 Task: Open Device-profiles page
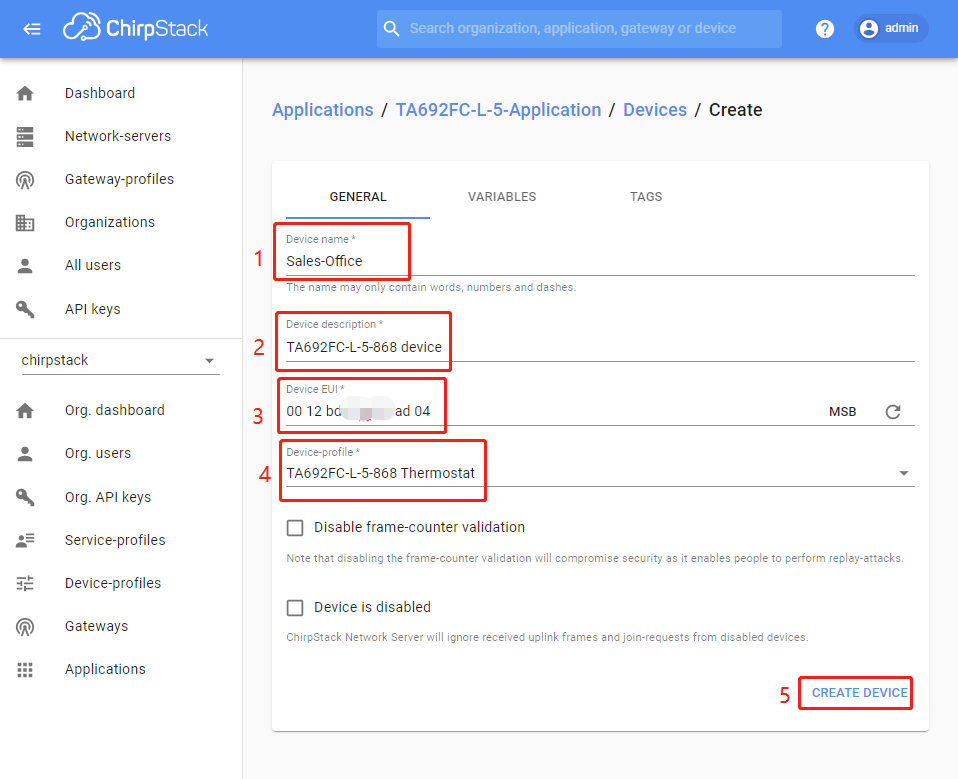click(x=113, y=583)
